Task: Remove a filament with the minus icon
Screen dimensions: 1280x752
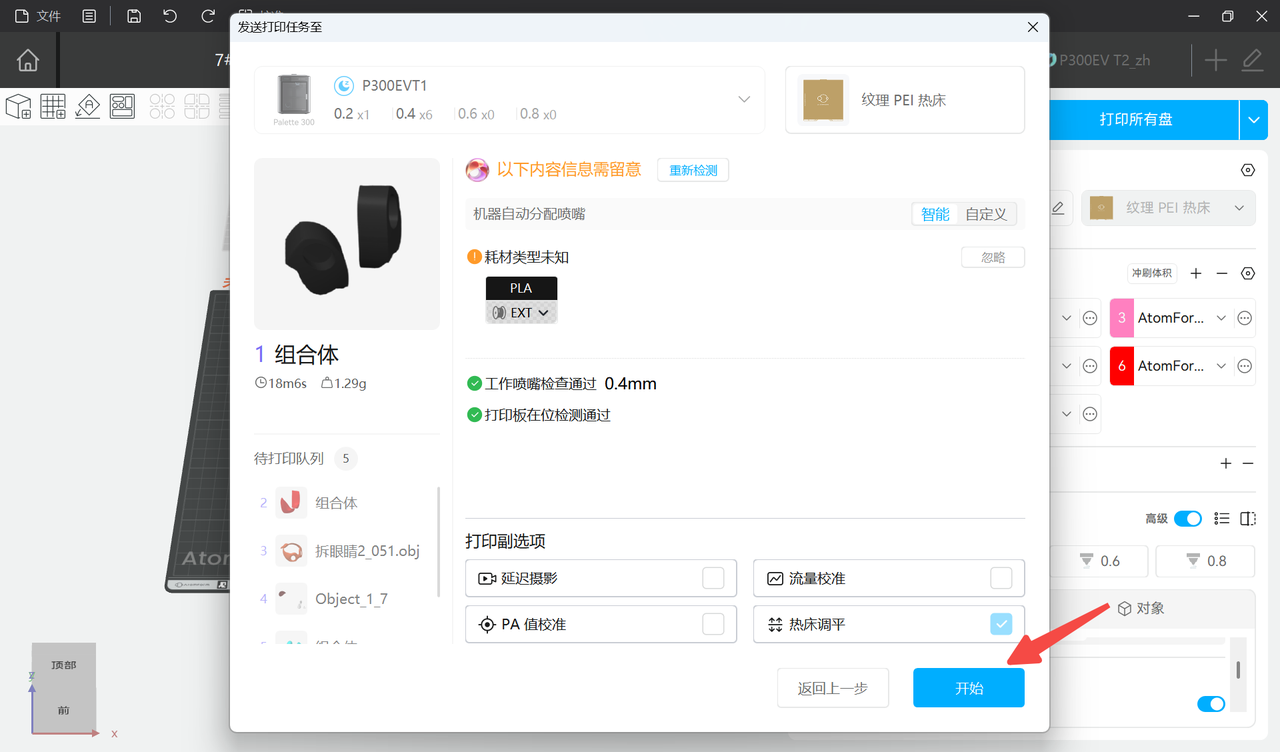Action: [1221, 273]
